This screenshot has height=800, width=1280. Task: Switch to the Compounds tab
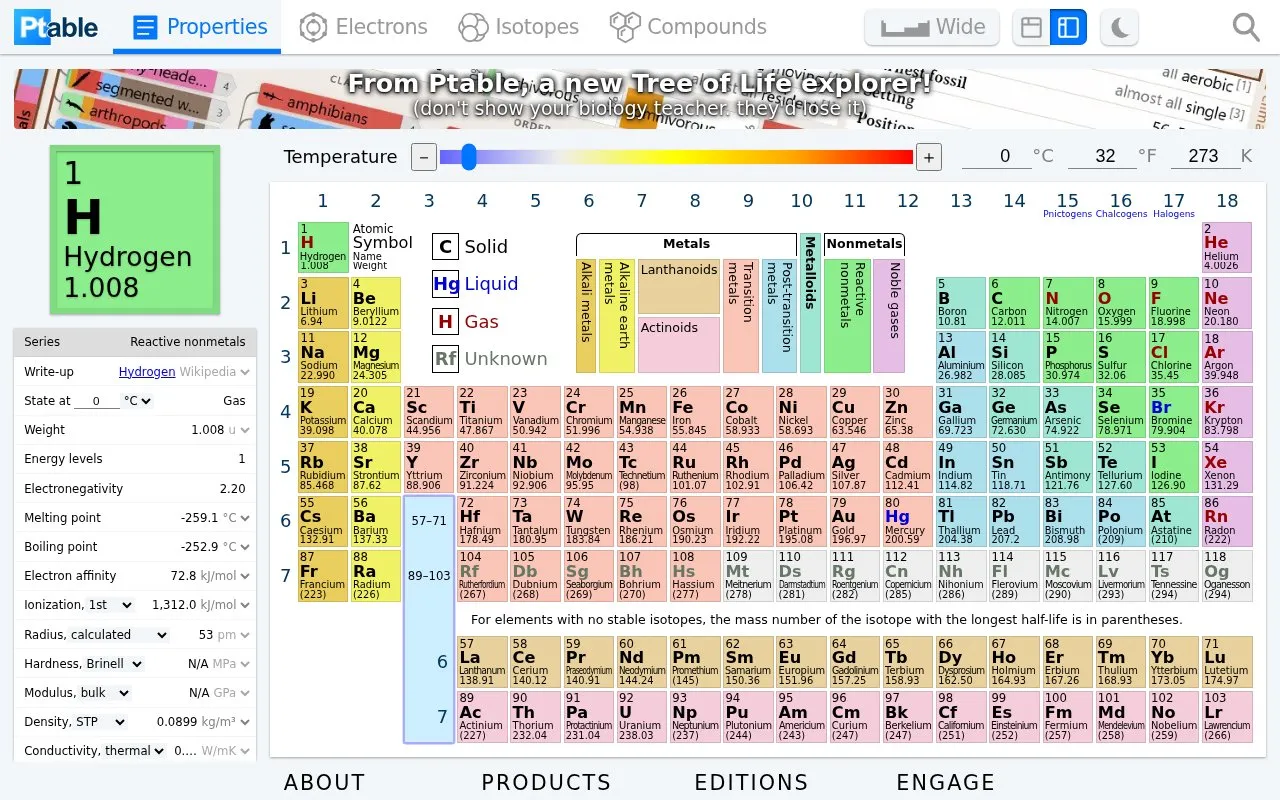click(x=688, y=27)
